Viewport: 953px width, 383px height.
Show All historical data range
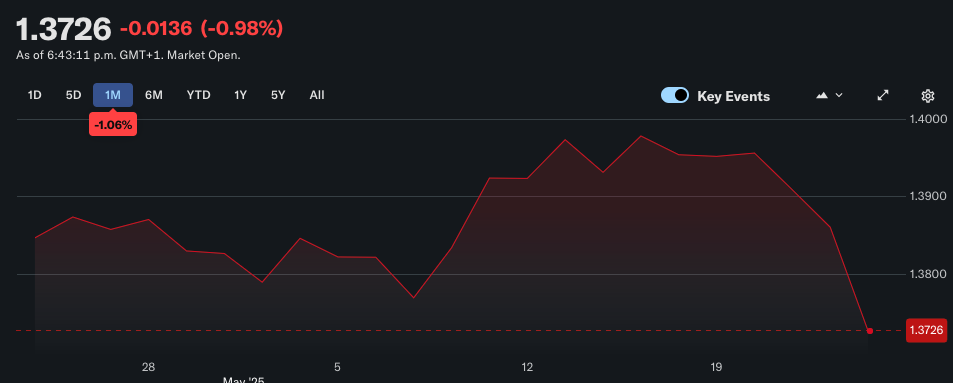click(317, 95)
